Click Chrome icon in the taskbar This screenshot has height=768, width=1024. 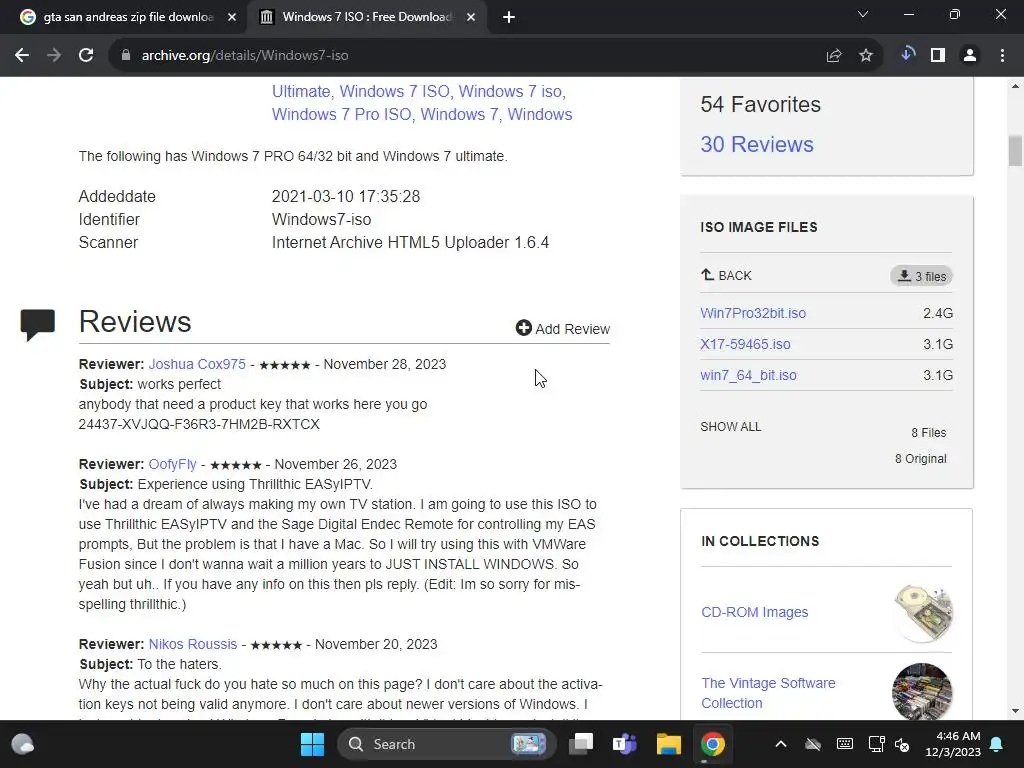[712, 744]
